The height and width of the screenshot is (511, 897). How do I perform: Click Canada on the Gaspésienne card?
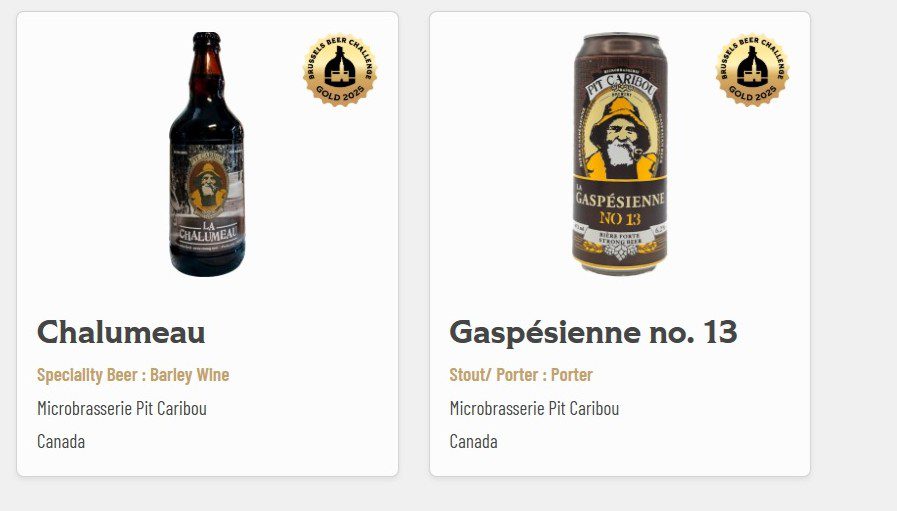pyautogui.click(x=474, y=442)
